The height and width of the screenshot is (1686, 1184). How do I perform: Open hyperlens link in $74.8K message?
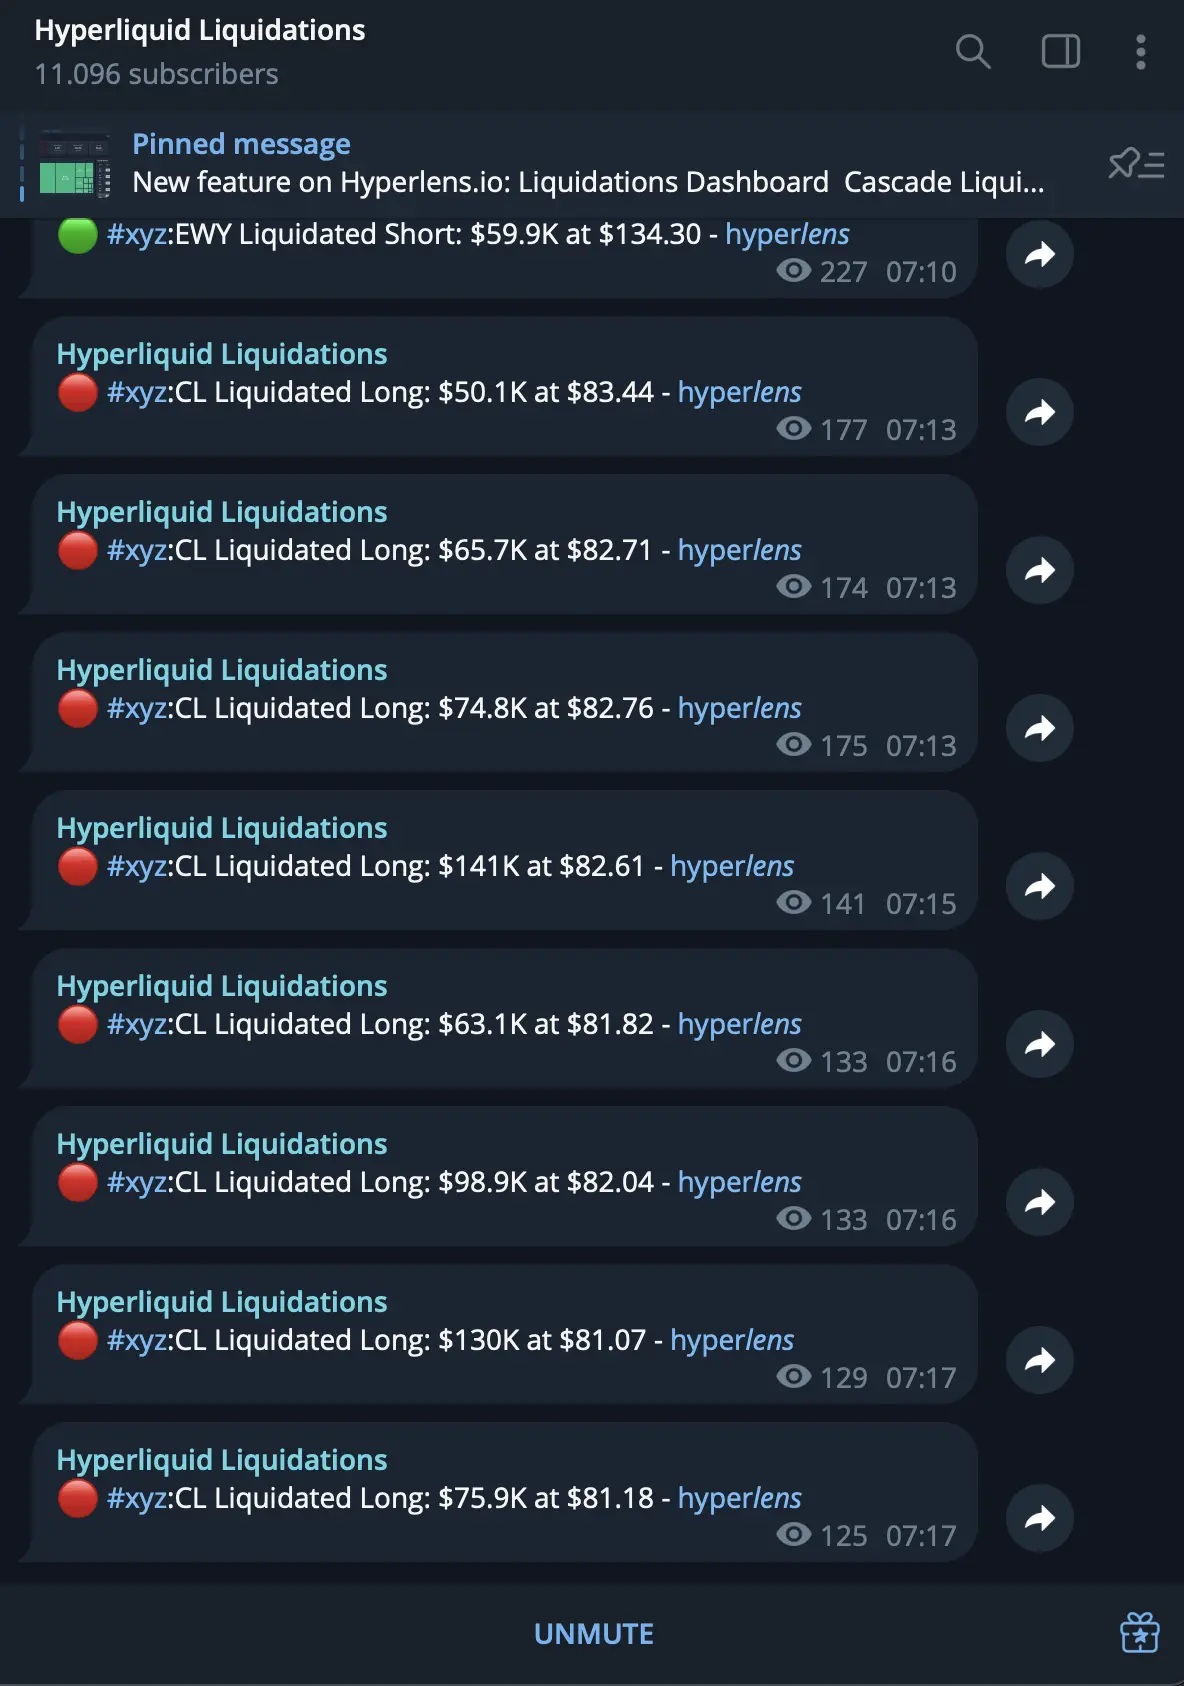coord(739,708)
